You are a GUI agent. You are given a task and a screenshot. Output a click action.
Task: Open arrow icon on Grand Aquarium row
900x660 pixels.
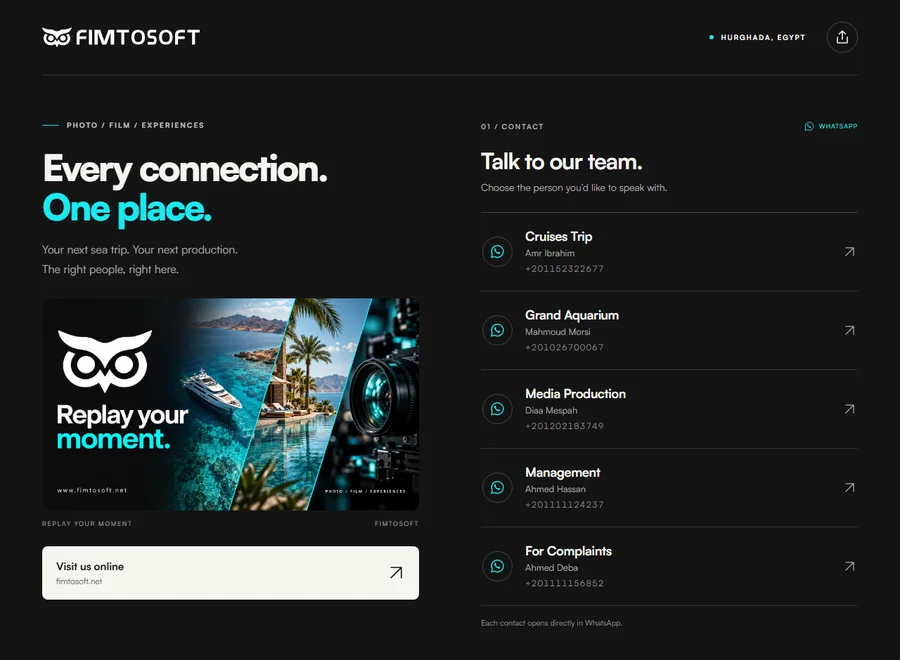point(849,331)
